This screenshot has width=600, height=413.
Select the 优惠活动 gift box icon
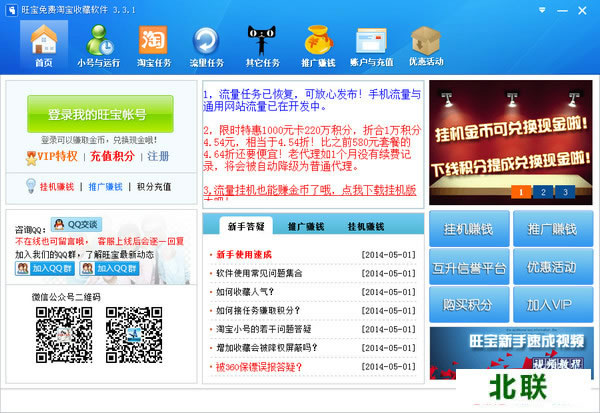(427, 44)
